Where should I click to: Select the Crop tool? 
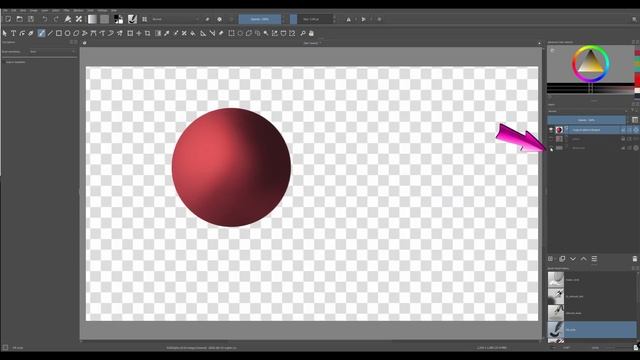pos(147,33)
